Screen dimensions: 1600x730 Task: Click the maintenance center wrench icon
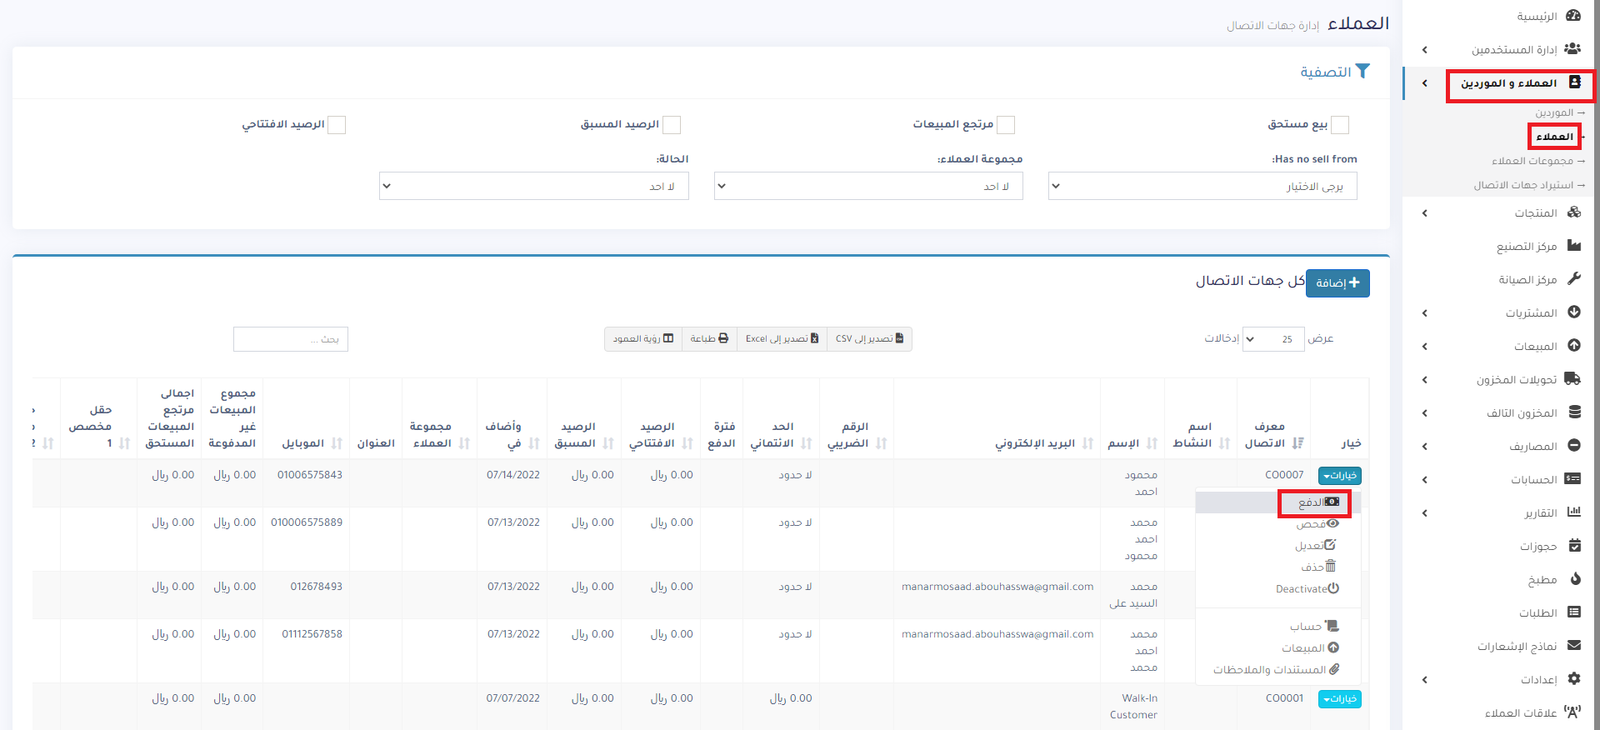click(1574, 279)
